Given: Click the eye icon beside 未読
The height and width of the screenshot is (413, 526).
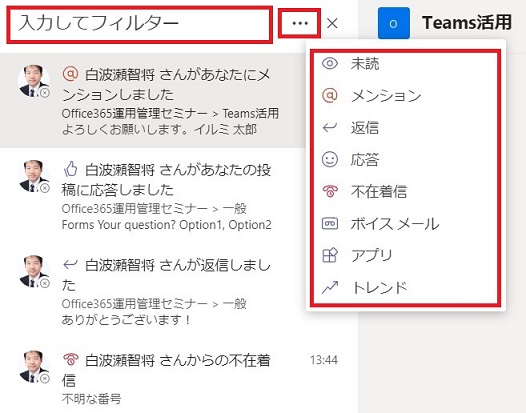Looking at the screenshot, I should (330, 63).
